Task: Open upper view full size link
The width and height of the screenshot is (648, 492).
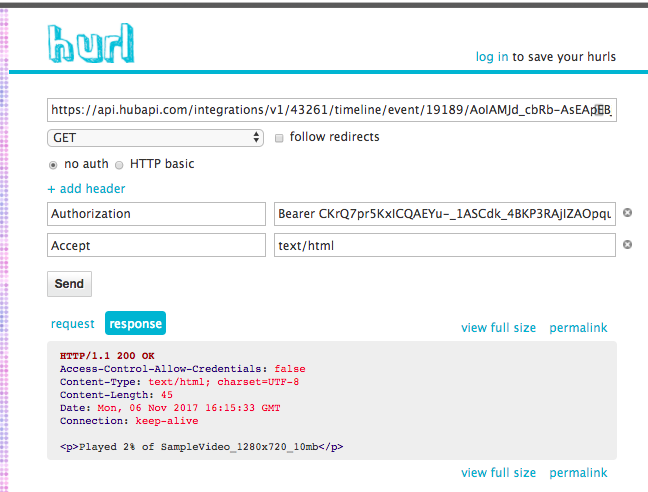Action: click(498, 328)
